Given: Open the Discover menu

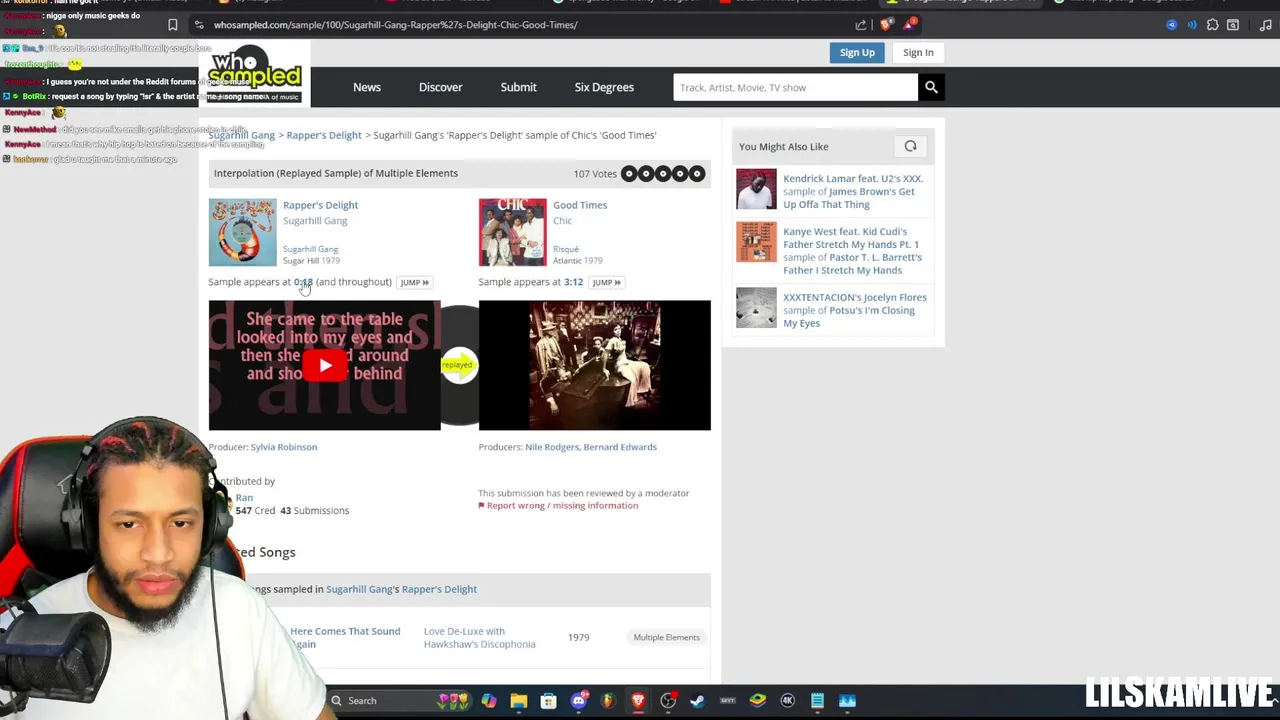Looking at the screenshot, I should 440,87.
